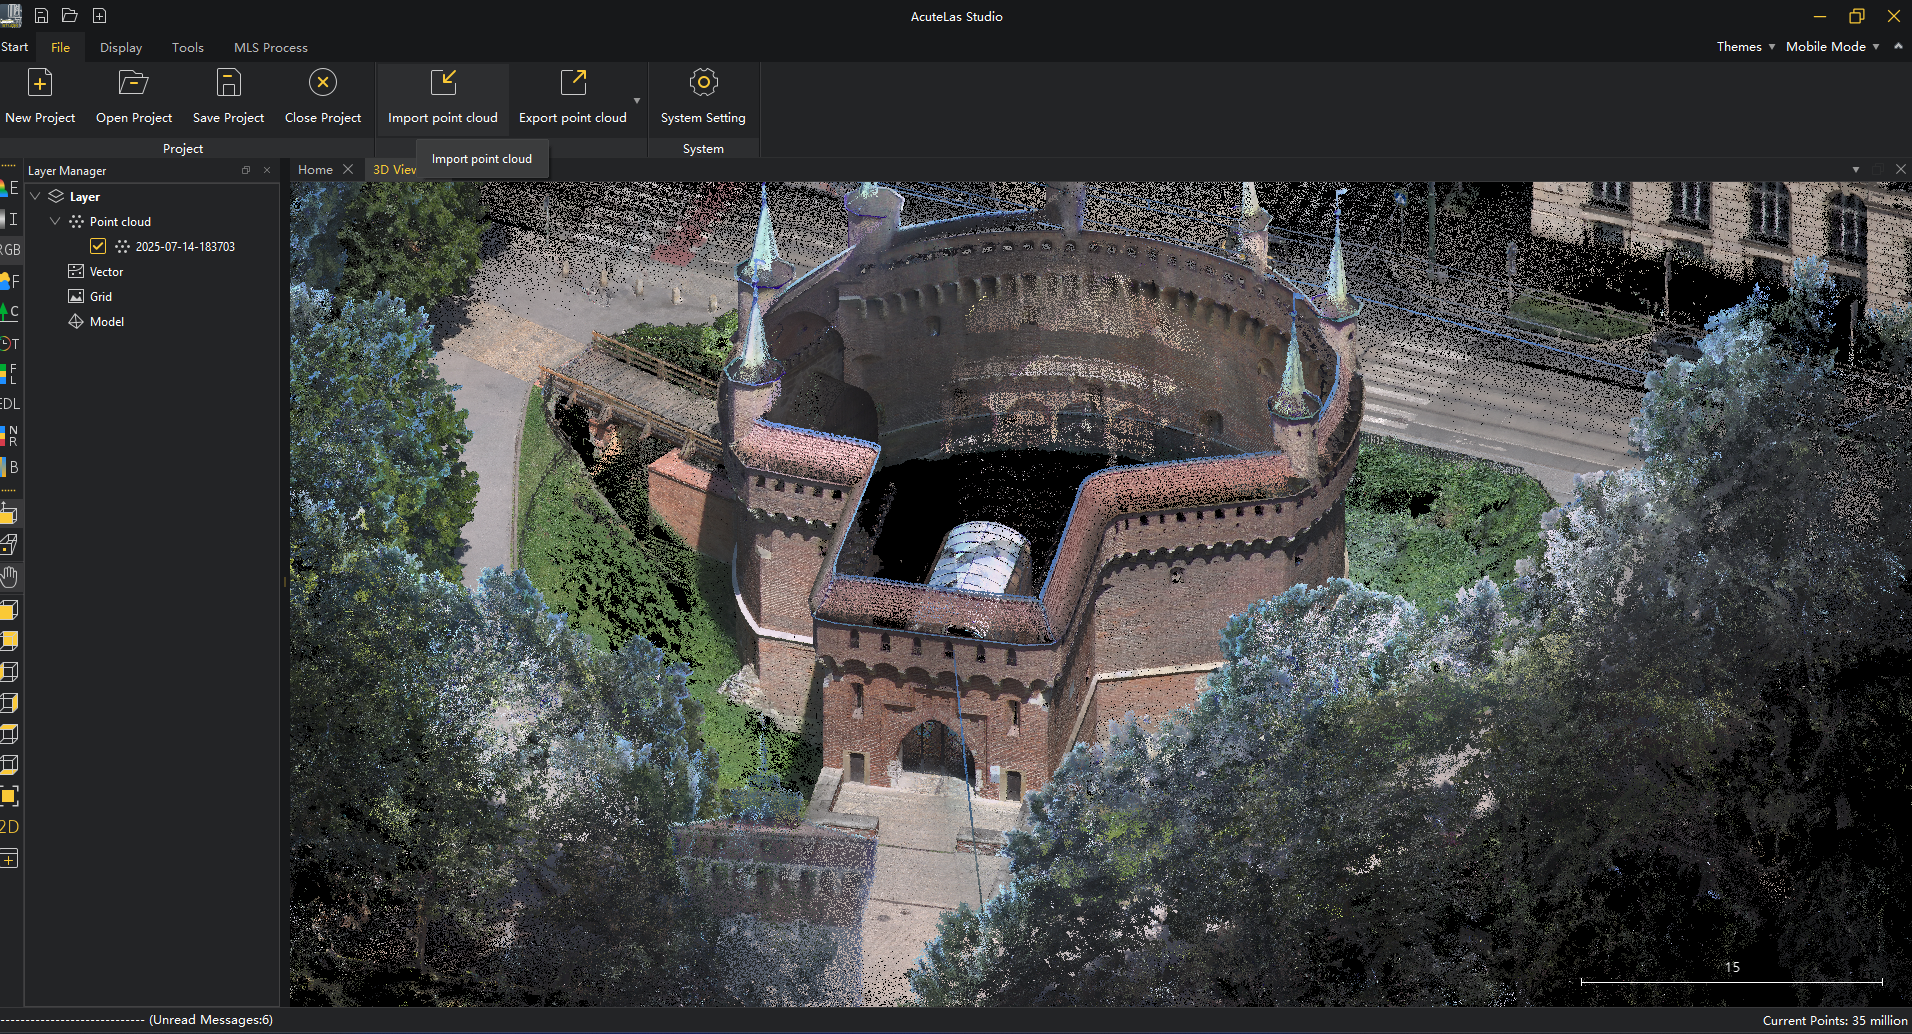Uncheck the 2025-07-14-183703 point cloud layer
The width and height of the screenshot is (1912, 1034).
pos(98,246)
